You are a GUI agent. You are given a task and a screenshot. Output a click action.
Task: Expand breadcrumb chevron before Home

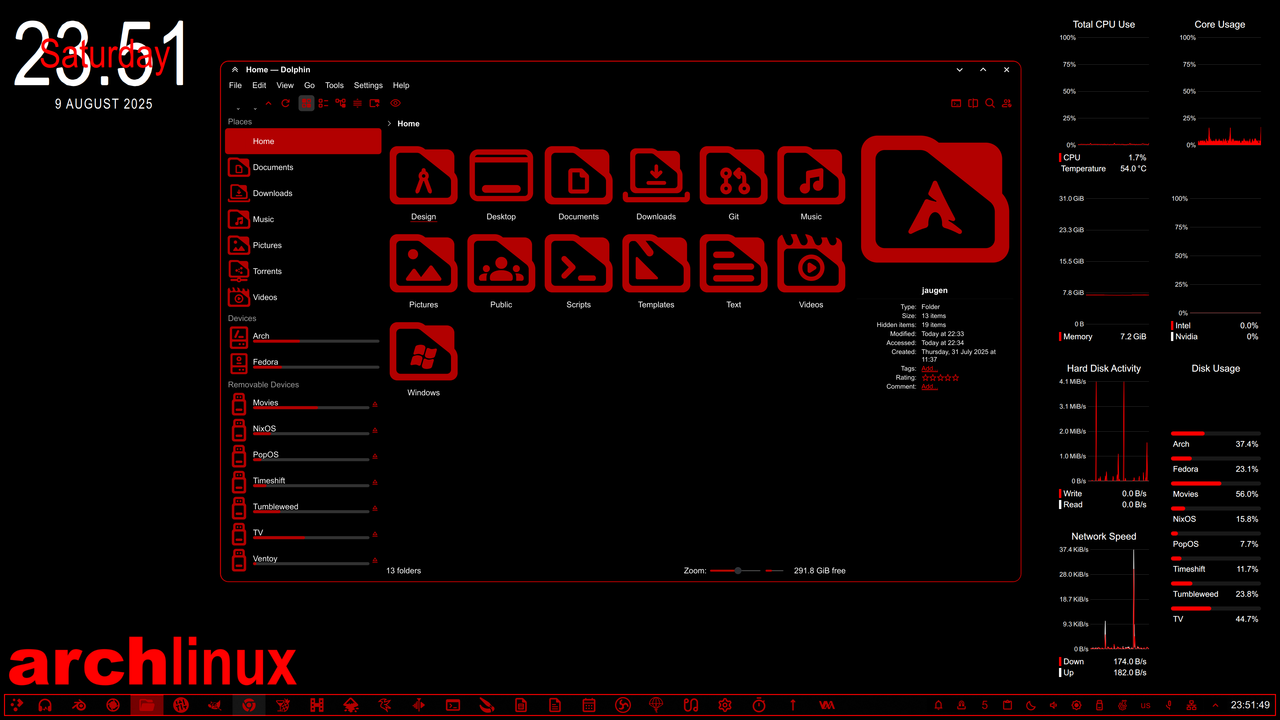390,124
